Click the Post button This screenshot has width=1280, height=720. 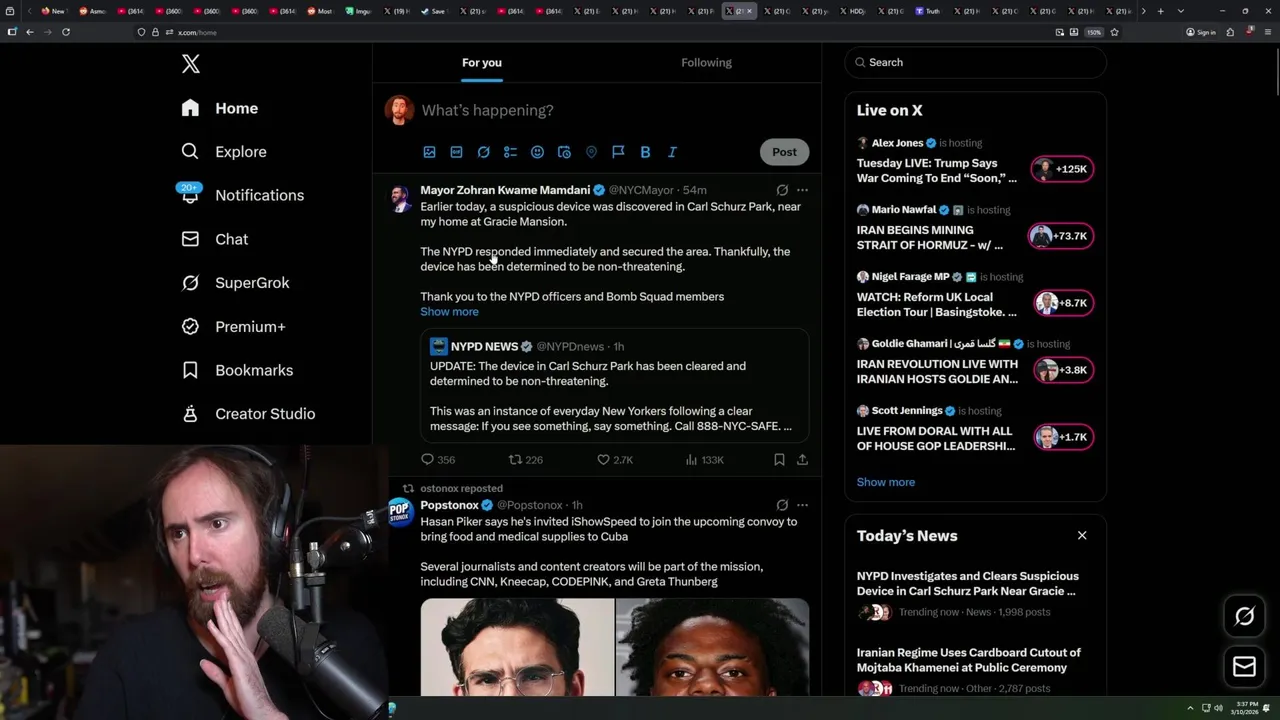click(x=784, y=152)
